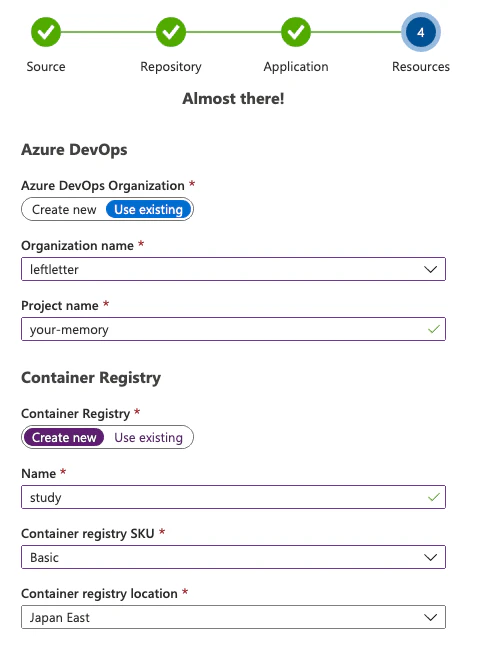Click the green validation check in Project name
The image size is (481, 654).
coord(434,330)
